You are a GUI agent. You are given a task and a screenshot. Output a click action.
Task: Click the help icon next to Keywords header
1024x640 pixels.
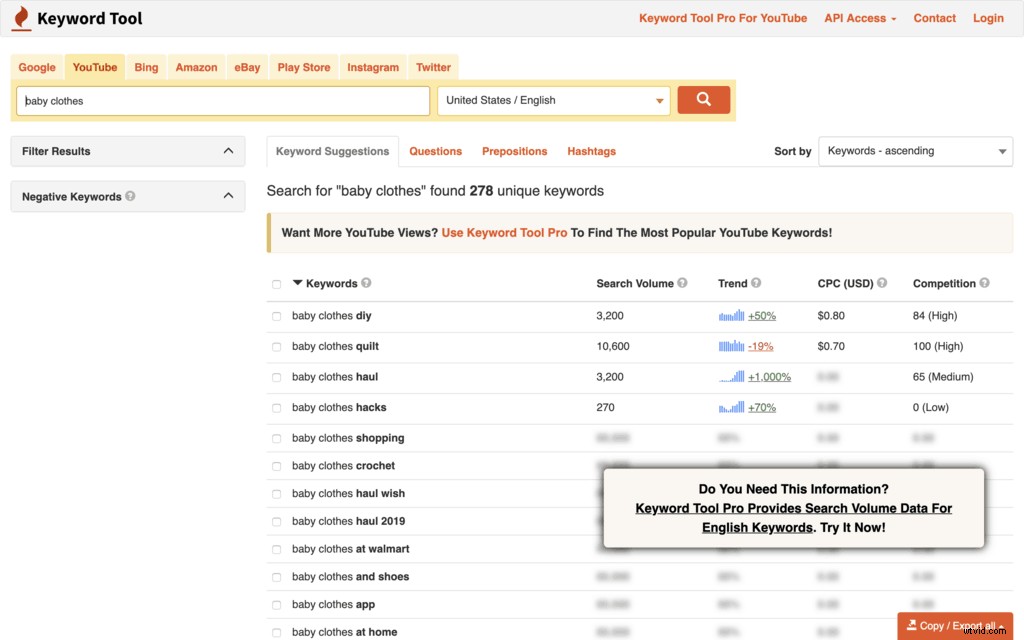[365, 283]
